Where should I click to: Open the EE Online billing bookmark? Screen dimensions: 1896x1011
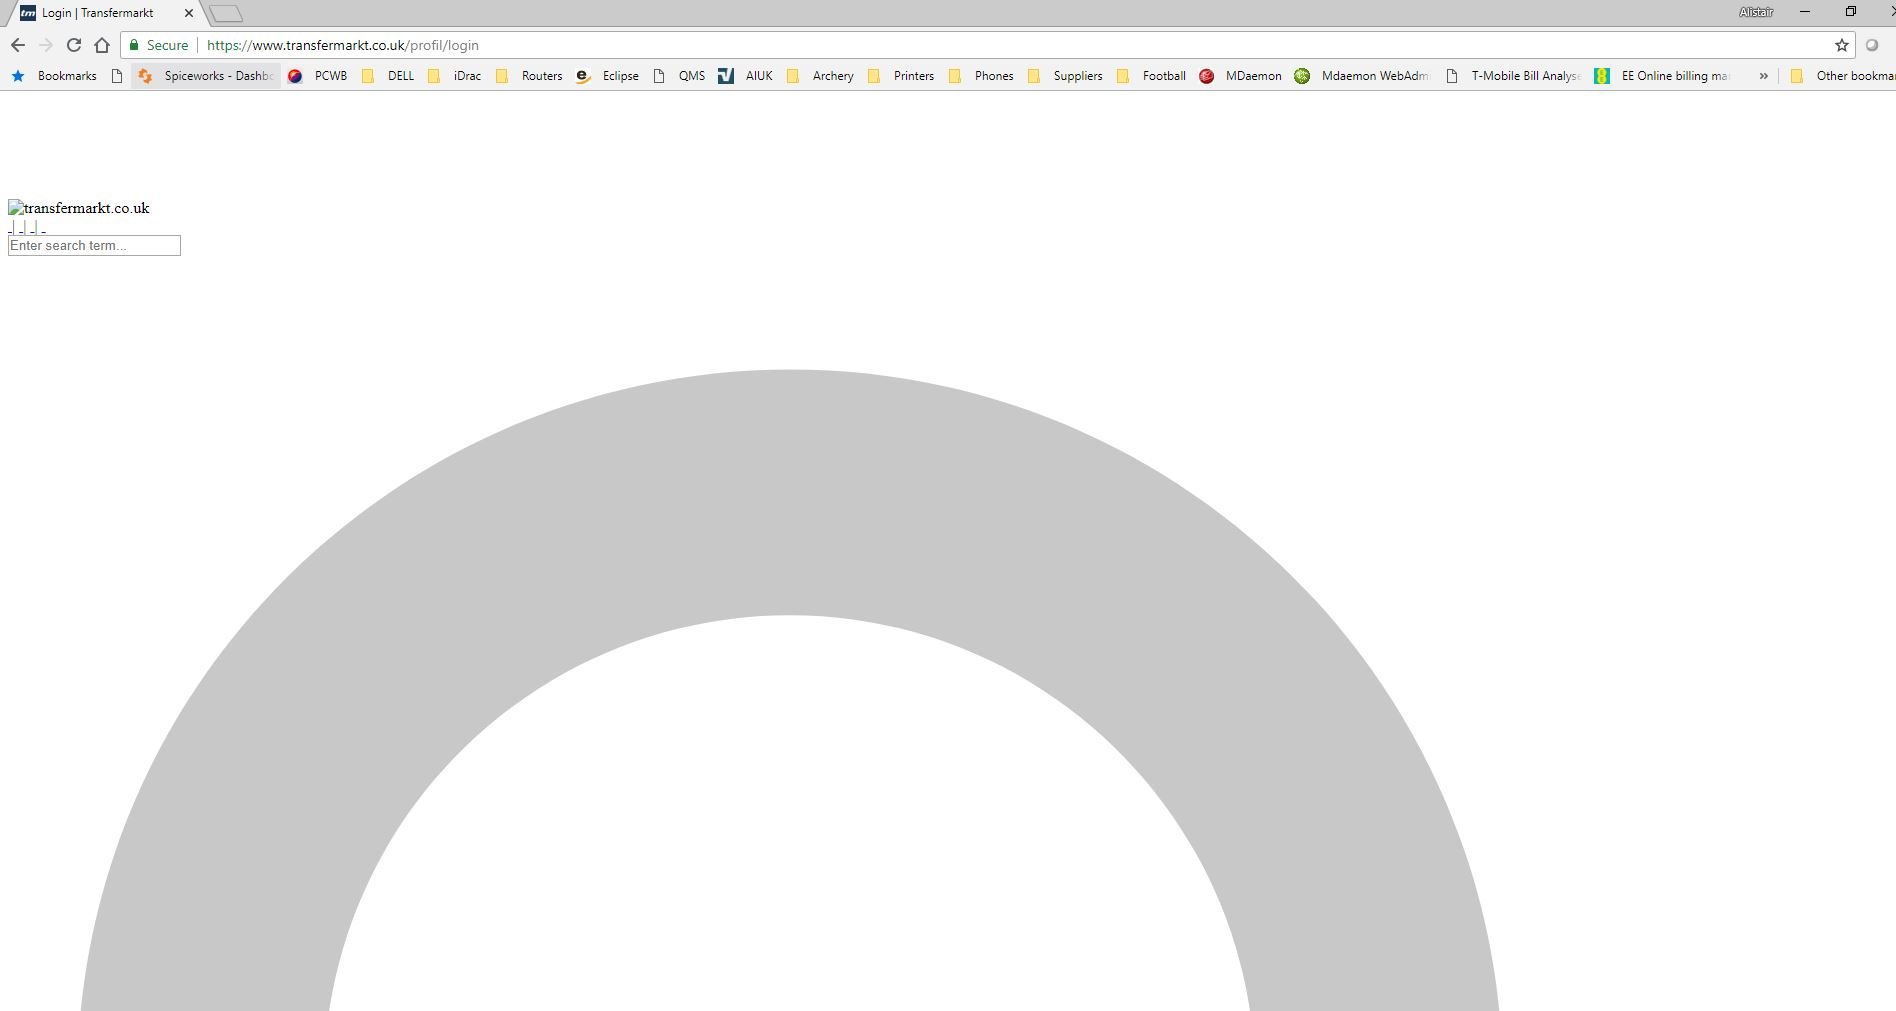[1662, 76]
